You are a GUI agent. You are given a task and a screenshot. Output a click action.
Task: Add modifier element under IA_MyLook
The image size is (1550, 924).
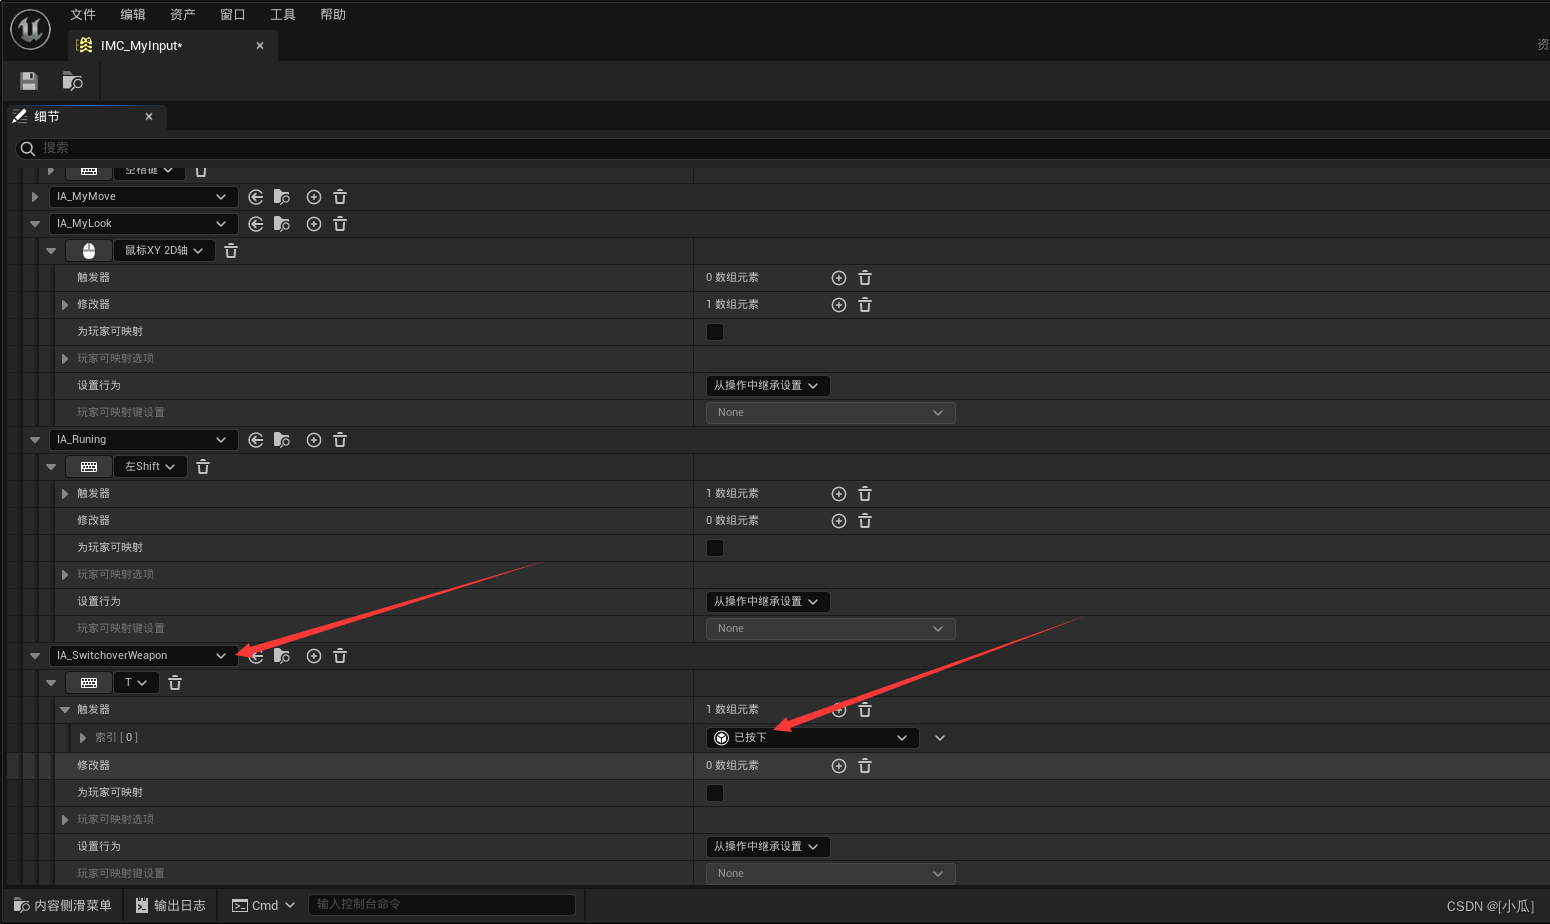839,305
